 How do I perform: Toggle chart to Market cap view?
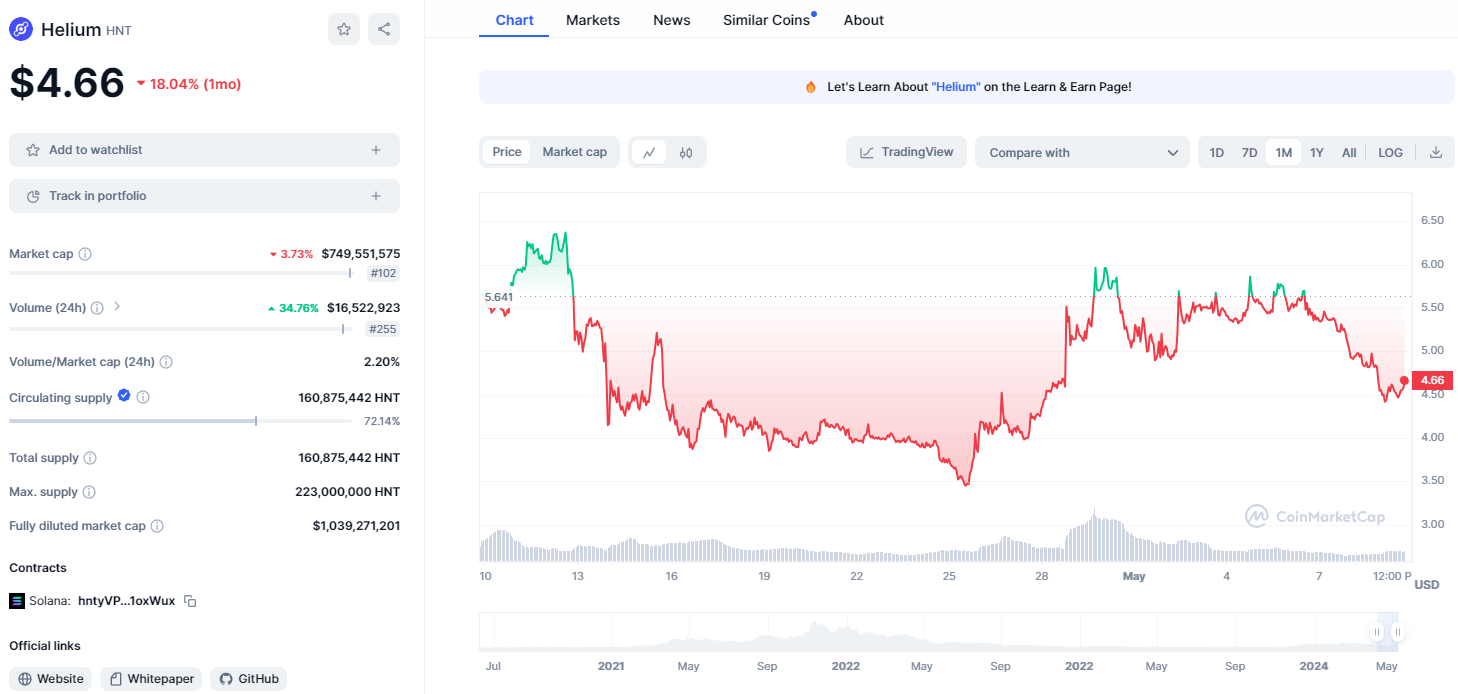click(574, 152)
